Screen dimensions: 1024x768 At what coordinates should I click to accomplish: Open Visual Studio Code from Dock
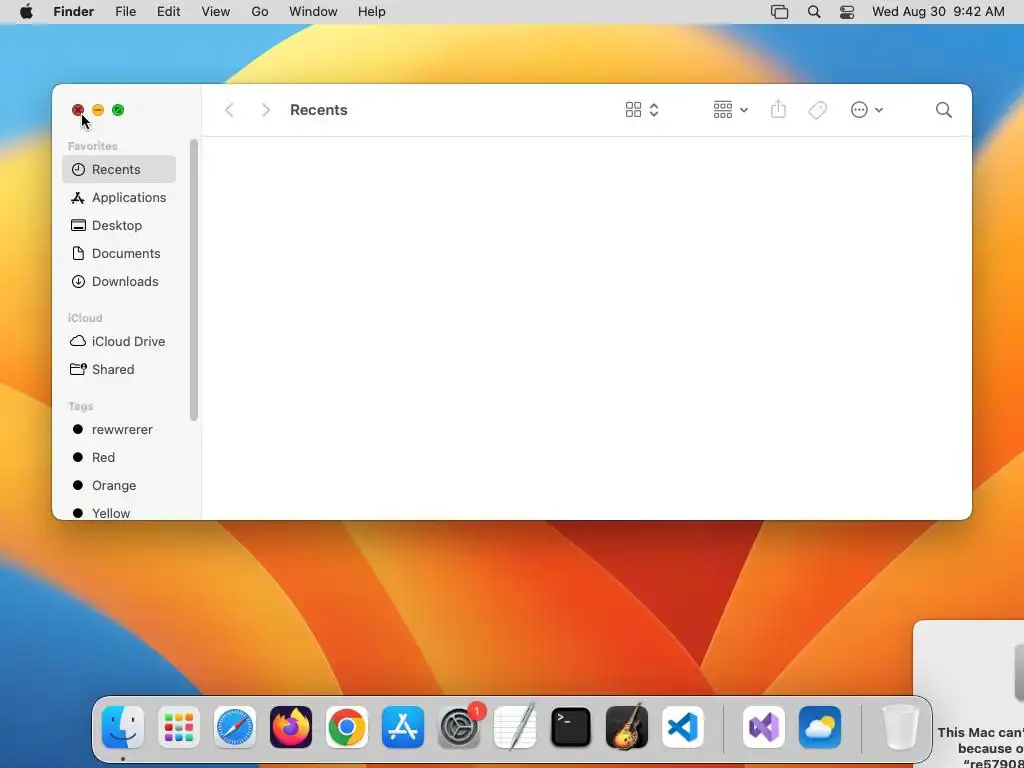682,727
